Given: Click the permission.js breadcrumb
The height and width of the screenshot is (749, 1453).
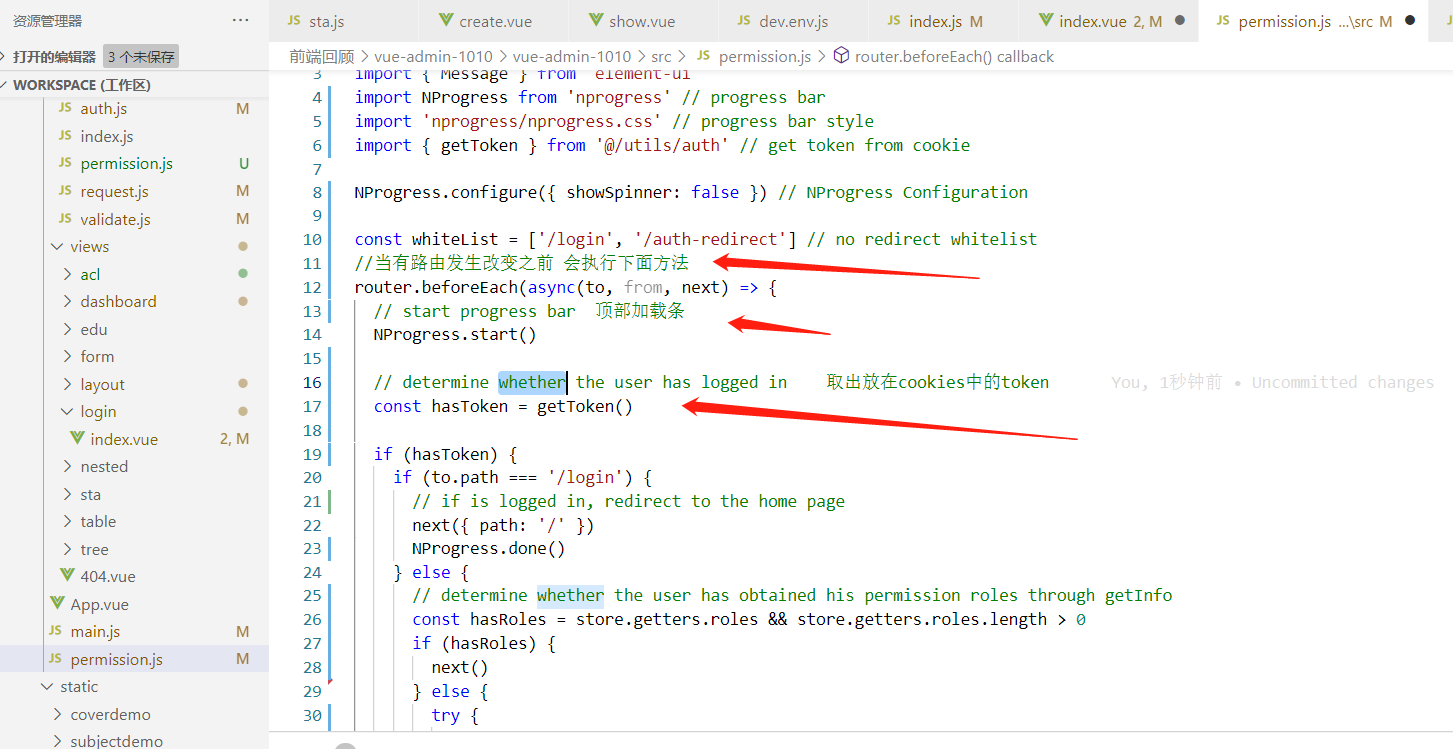Looking at the screenshot, I should (x=765, y=56).
